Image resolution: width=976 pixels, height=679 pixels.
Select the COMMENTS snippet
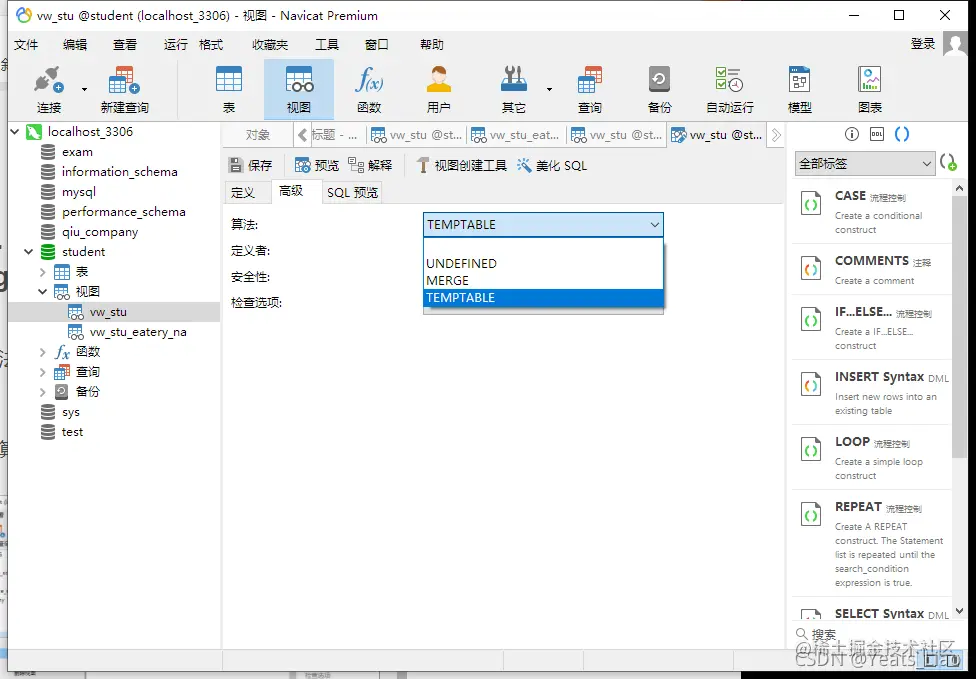point(872,269)
